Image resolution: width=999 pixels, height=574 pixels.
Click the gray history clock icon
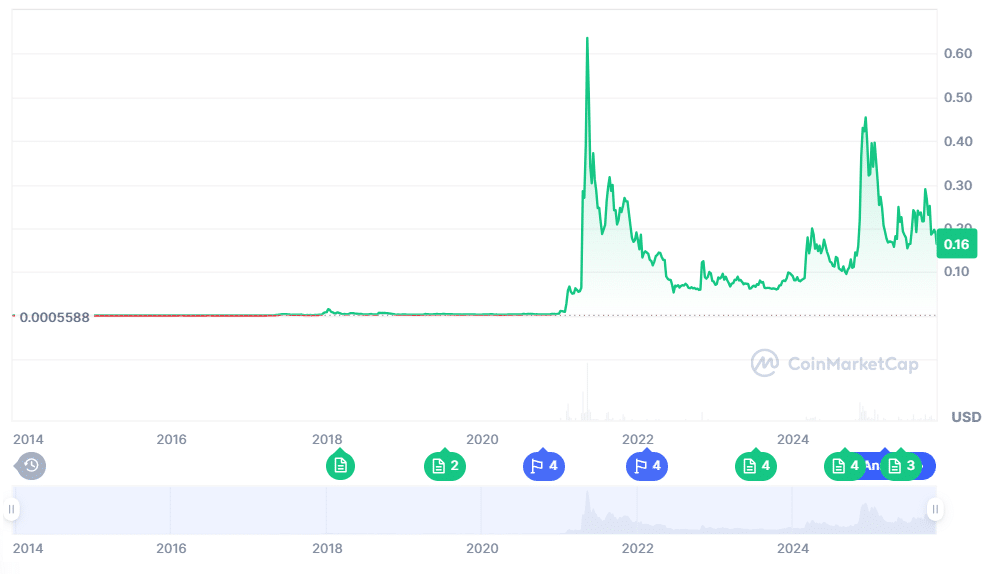tap(31, 465)
